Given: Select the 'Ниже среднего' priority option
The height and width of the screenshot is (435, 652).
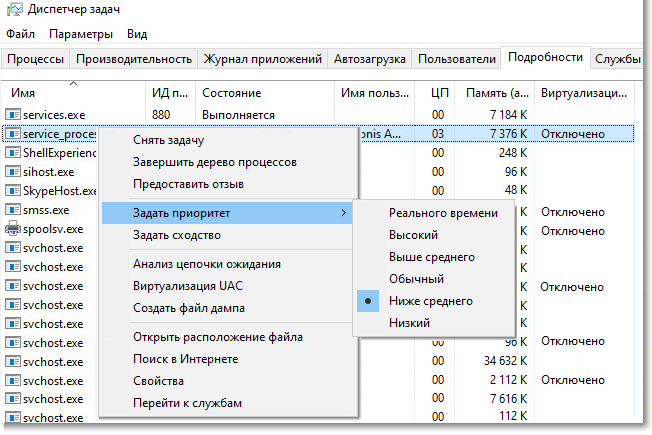Looking at the screenshot, I should point(431,301).
